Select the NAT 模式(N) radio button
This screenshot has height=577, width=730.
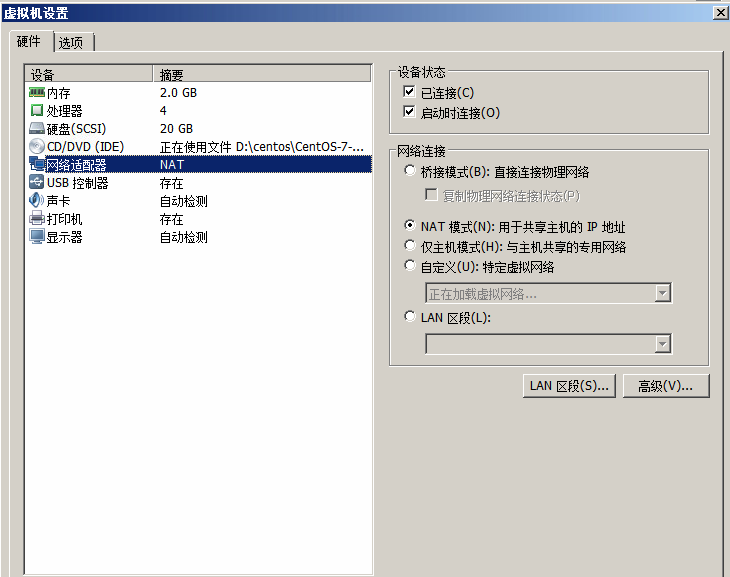tap(410, 225)
